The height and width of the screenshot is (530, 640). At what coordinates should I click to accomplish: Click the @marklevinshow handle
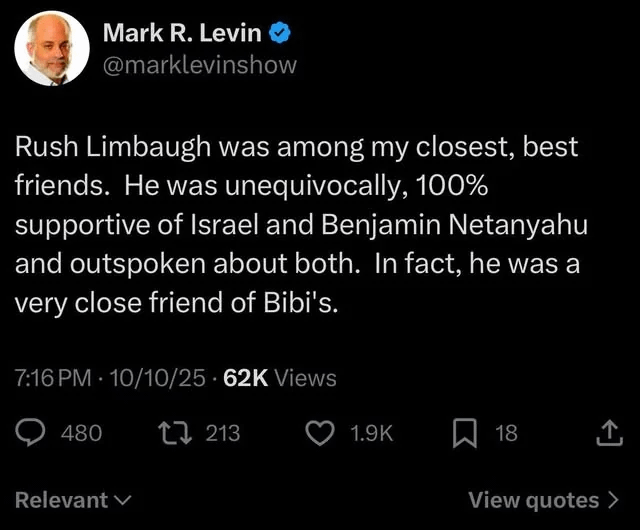(x=200, y=64)
